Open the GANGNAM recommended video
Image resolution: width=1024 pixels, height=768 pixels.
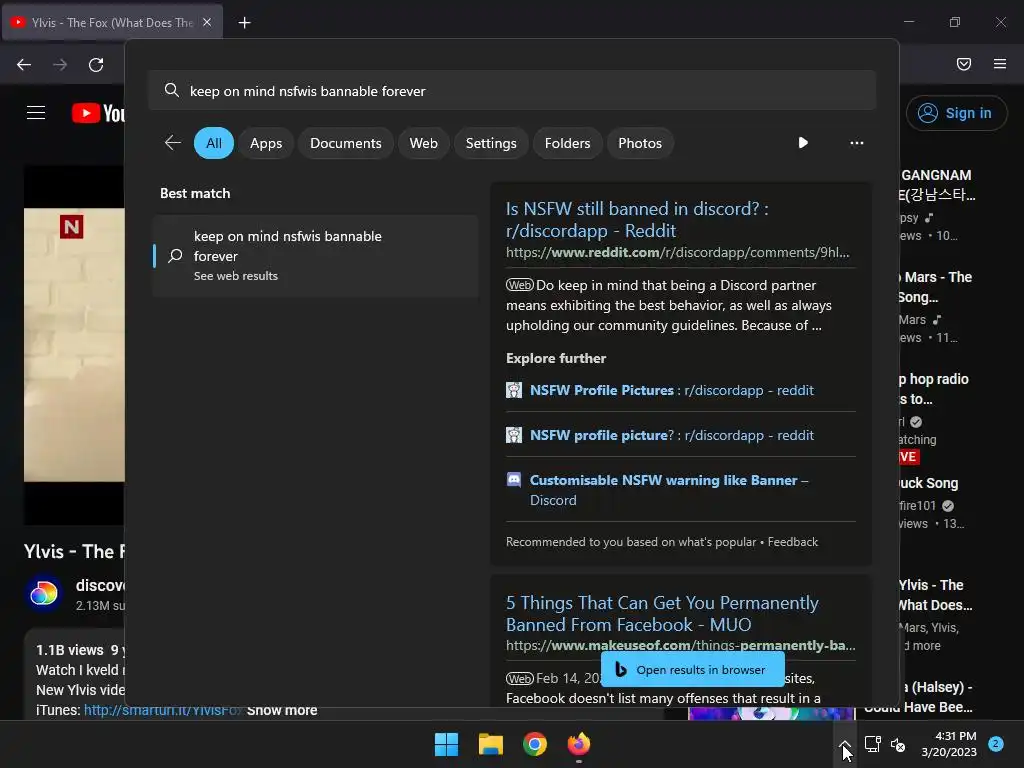tap(938, 185)
